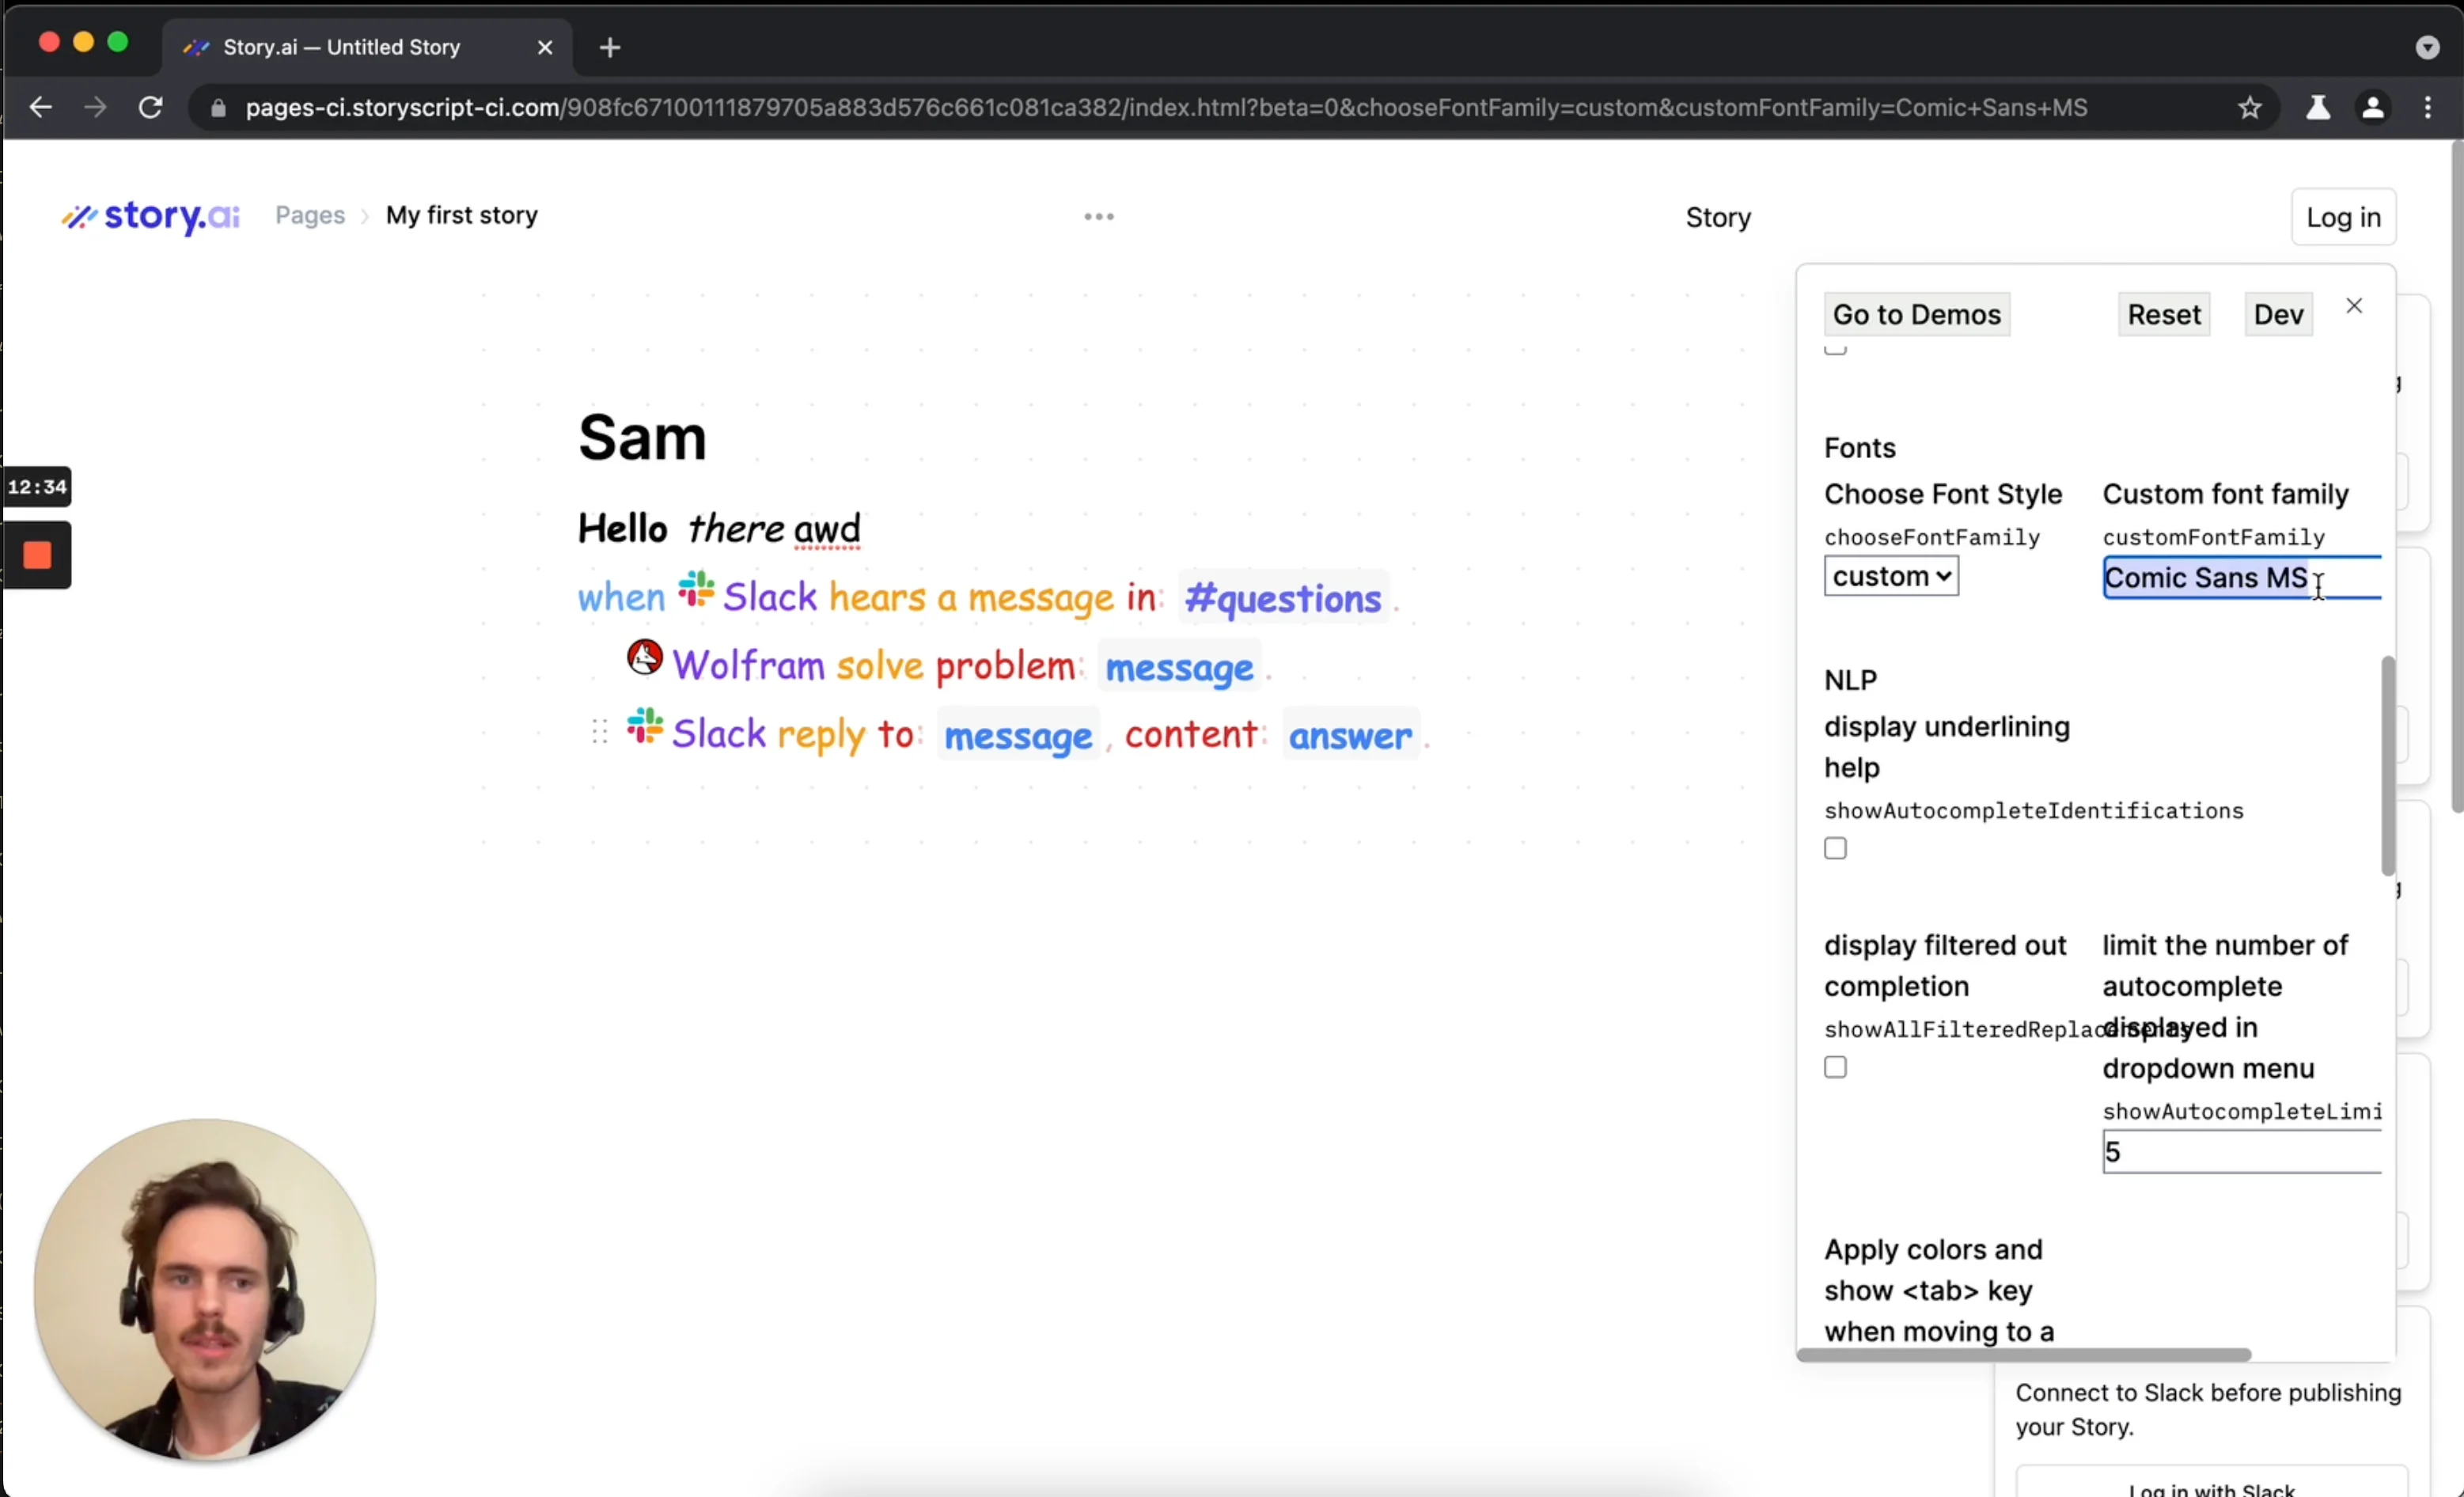Click the settings panel horizontal scrollbar
2464x1497 pixels.
(2024, 1354)
